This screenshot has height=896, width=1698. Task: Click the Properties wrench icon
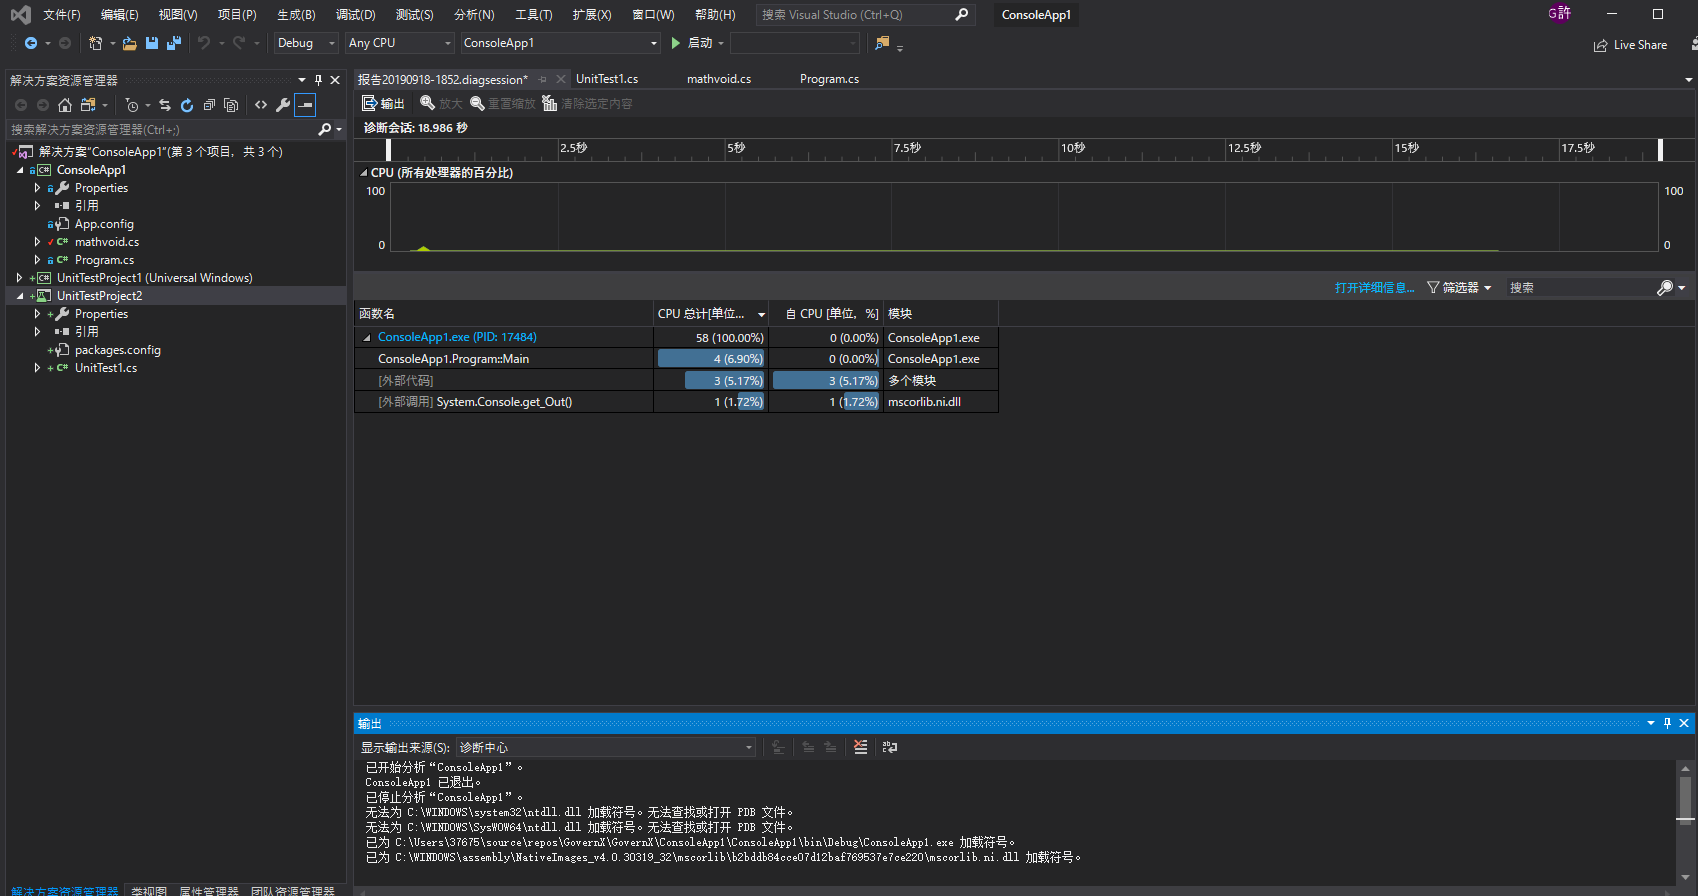click(283, 105)
